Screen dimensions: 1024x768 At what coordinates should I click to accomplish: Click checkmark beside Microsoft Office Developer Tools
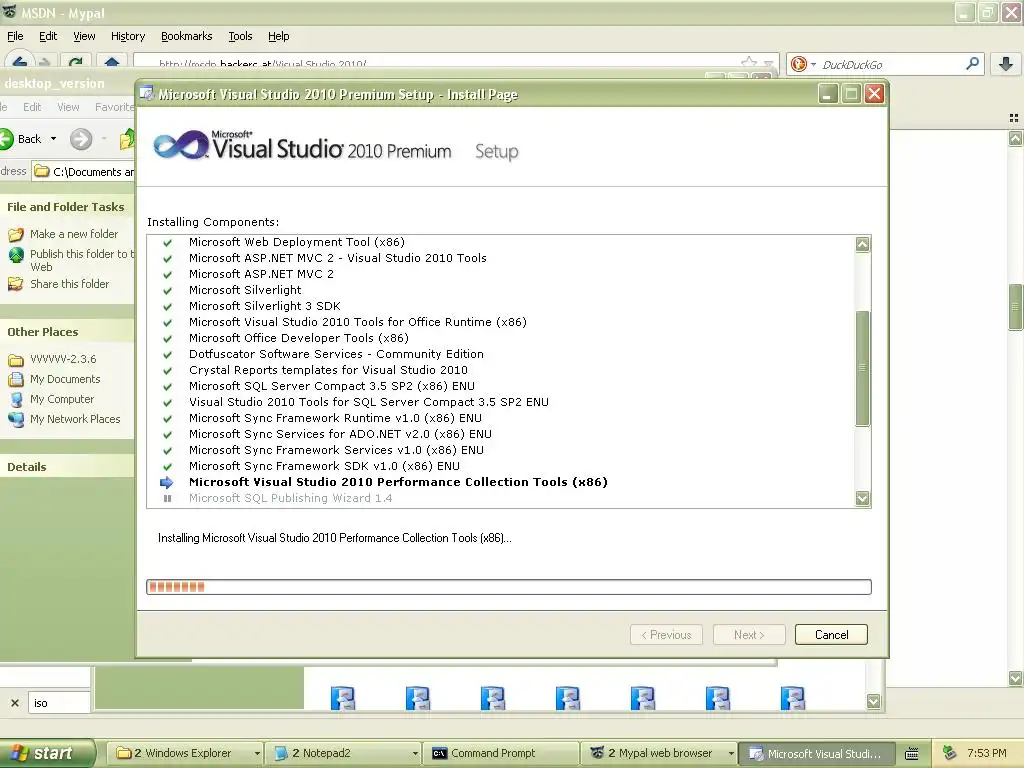pyautogui.click(x=167, y=338)
